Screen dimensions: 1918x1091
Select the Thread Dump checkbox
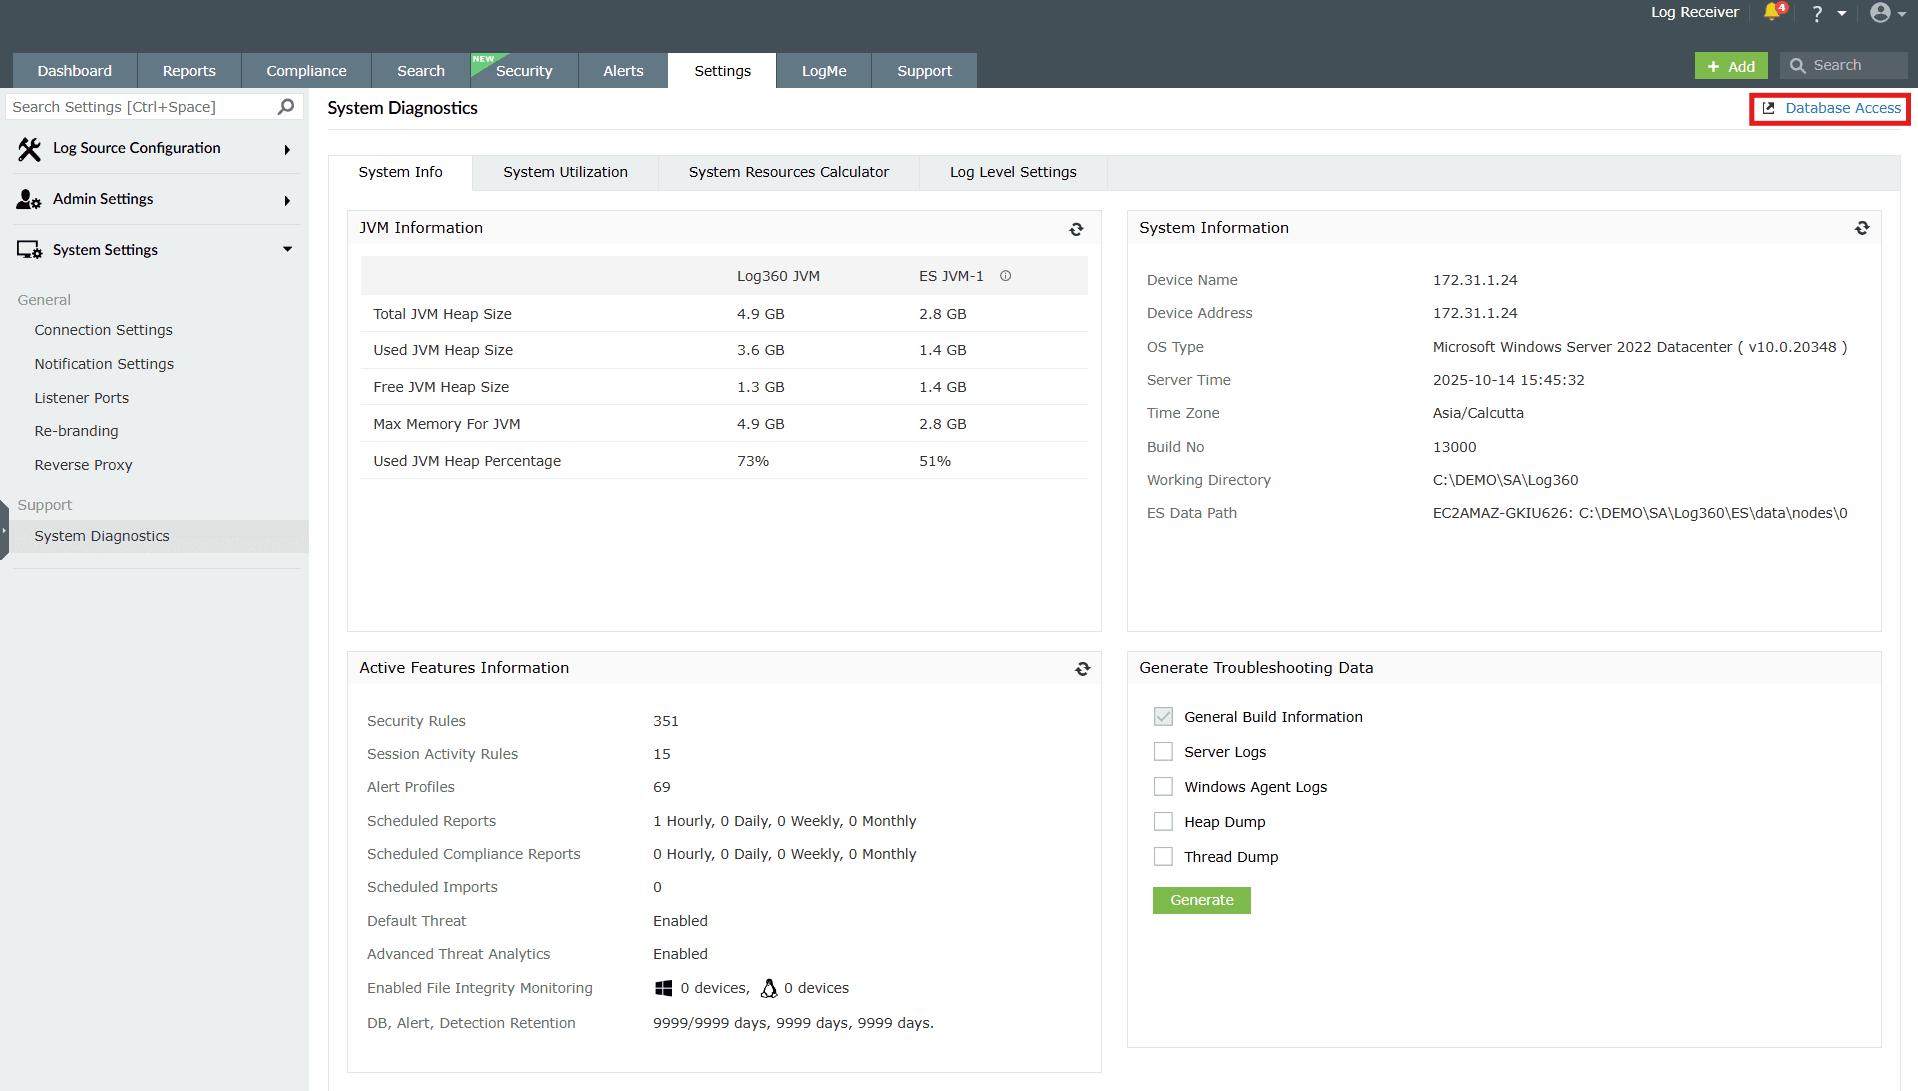1163,856
